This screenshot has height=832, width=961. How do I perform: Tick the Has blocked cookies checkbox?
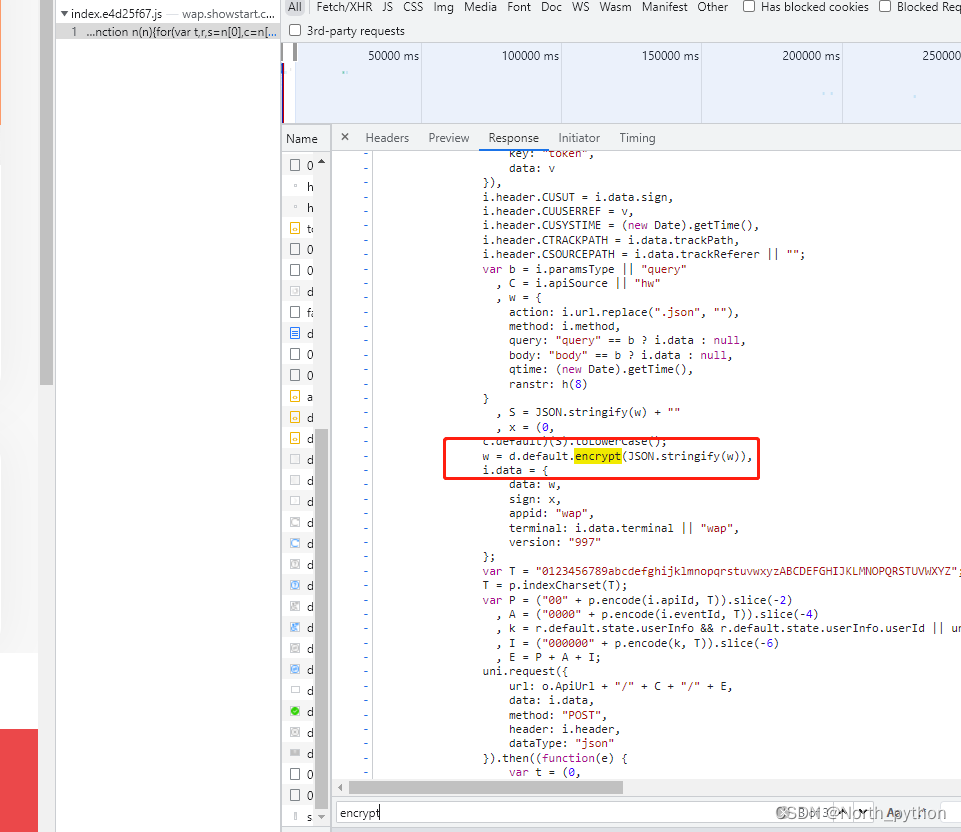(749, 7)
